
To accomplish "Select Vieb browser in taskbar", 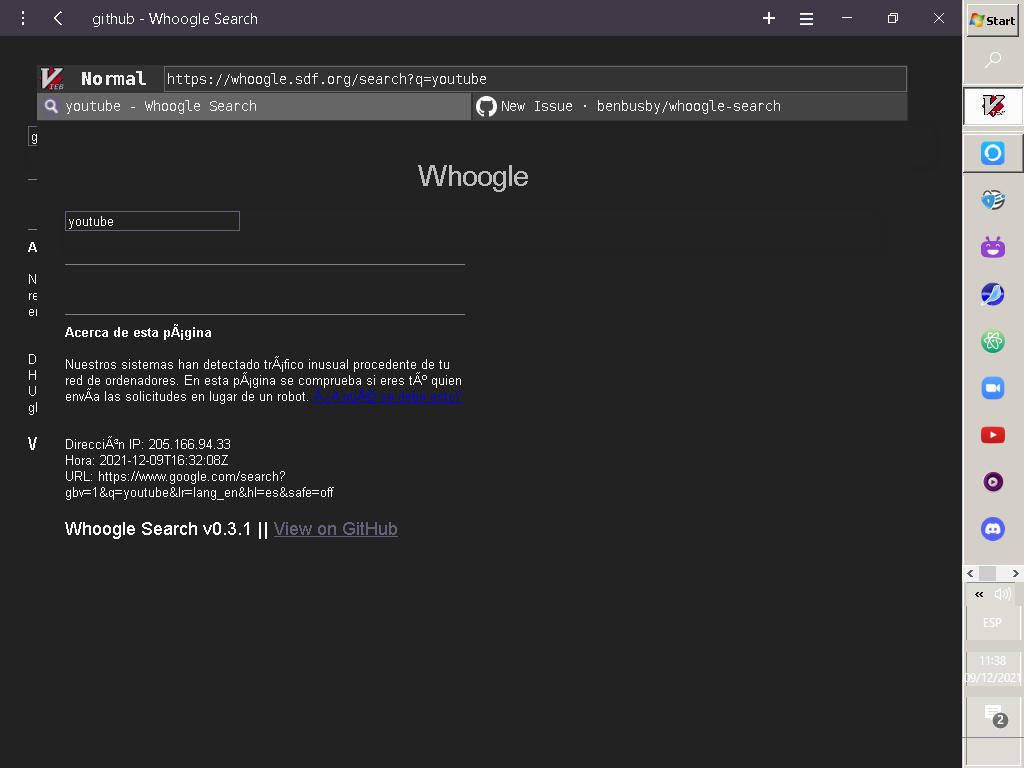I will (x=993, y=106).
